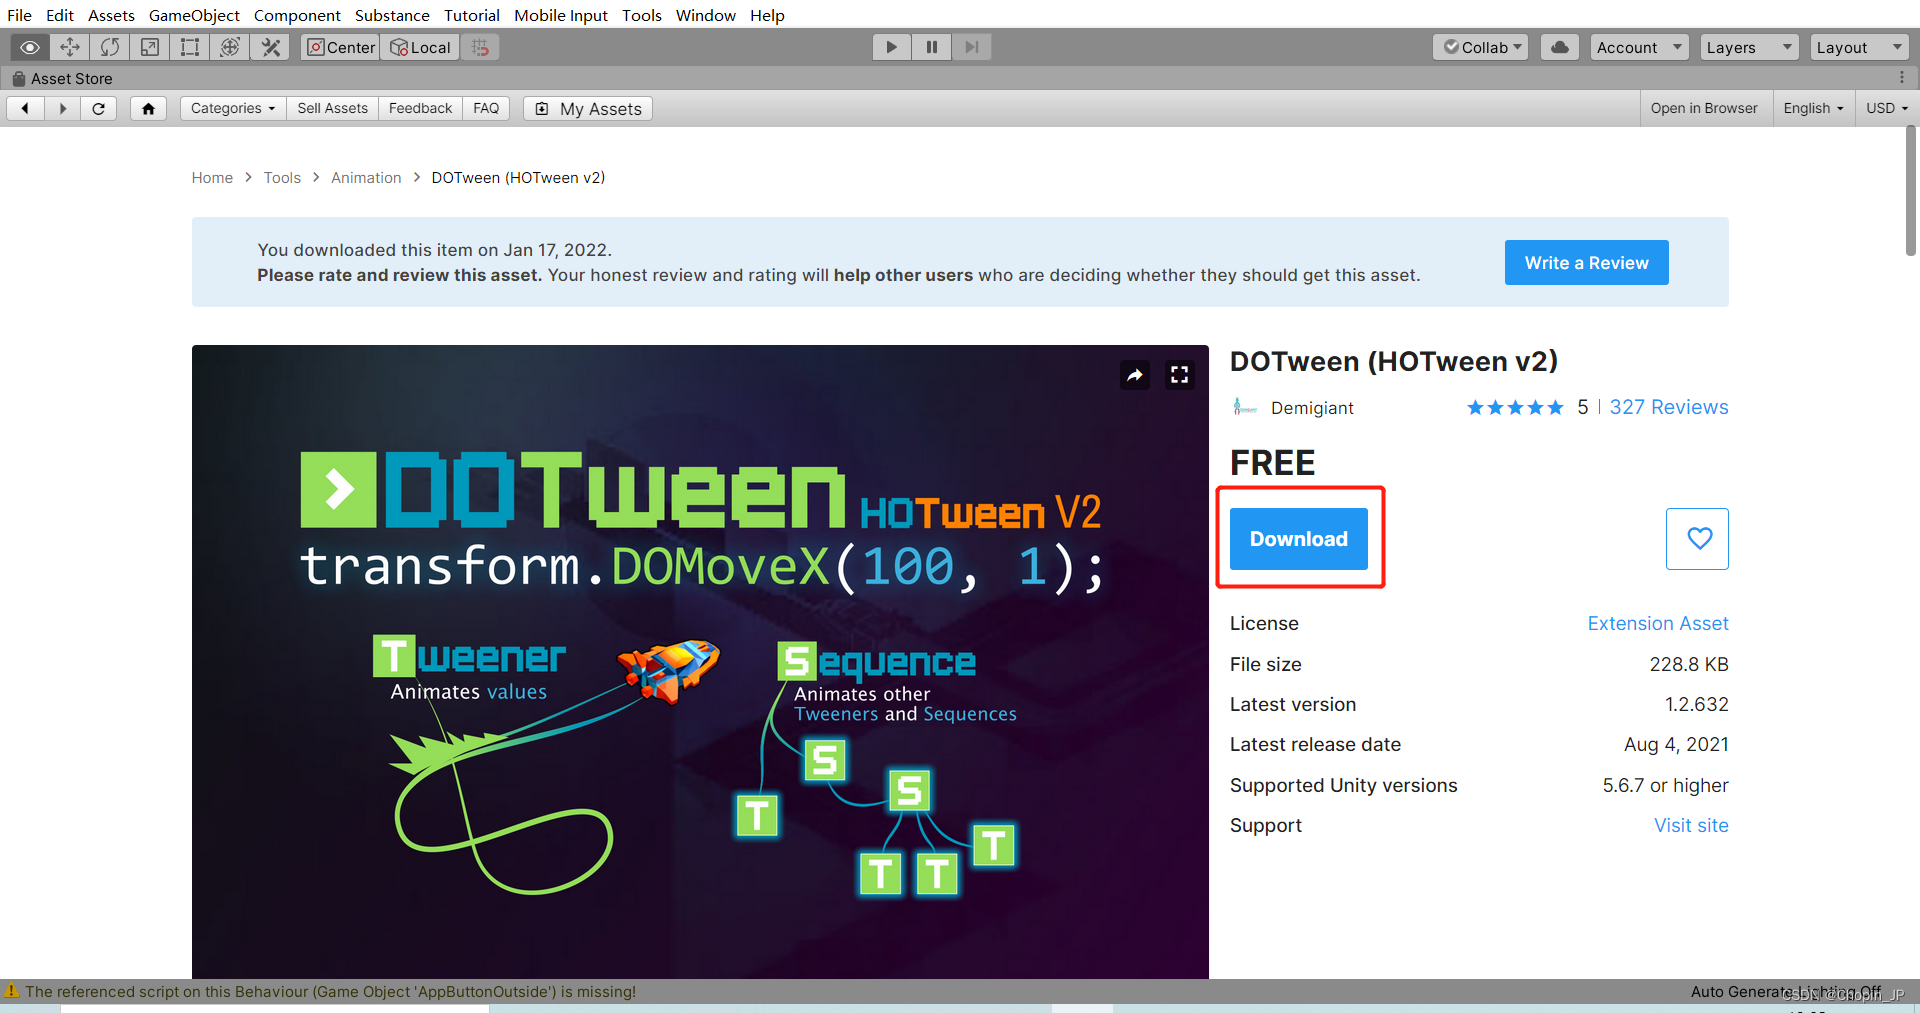Open Extension Asset license link
Image resolution: width=1920 pixels, height=1013 pixels.
(1657, 623)
